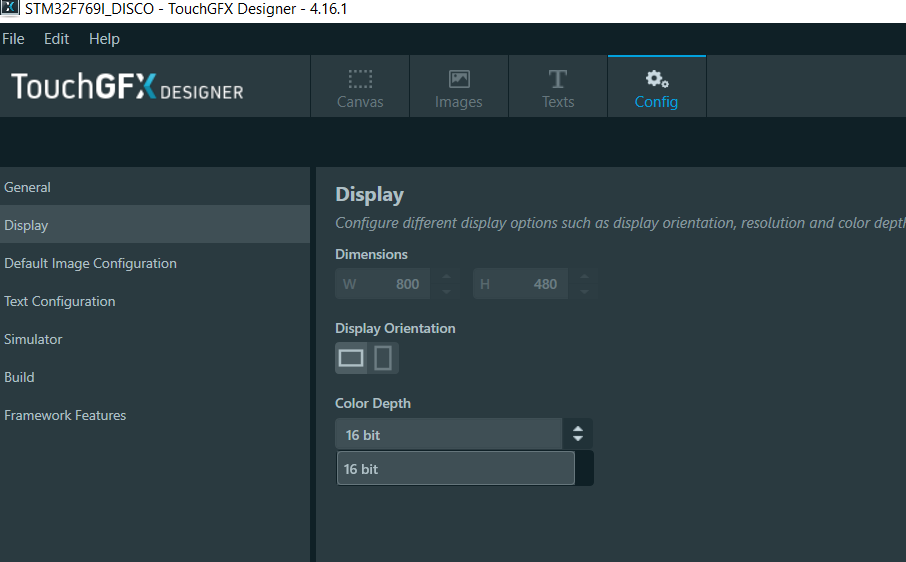Viewport: 906px width, 562px height.
Task: Choose the 16 bit option in dropdown list
Action: [455, 468]
